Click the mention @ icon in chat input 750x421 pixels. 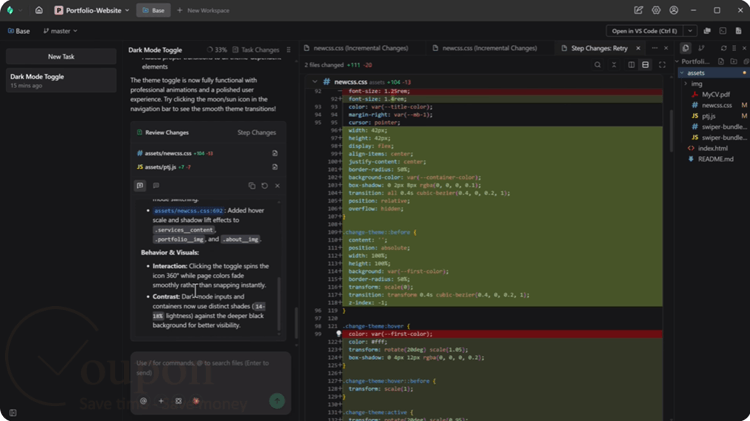click(143, 401)
